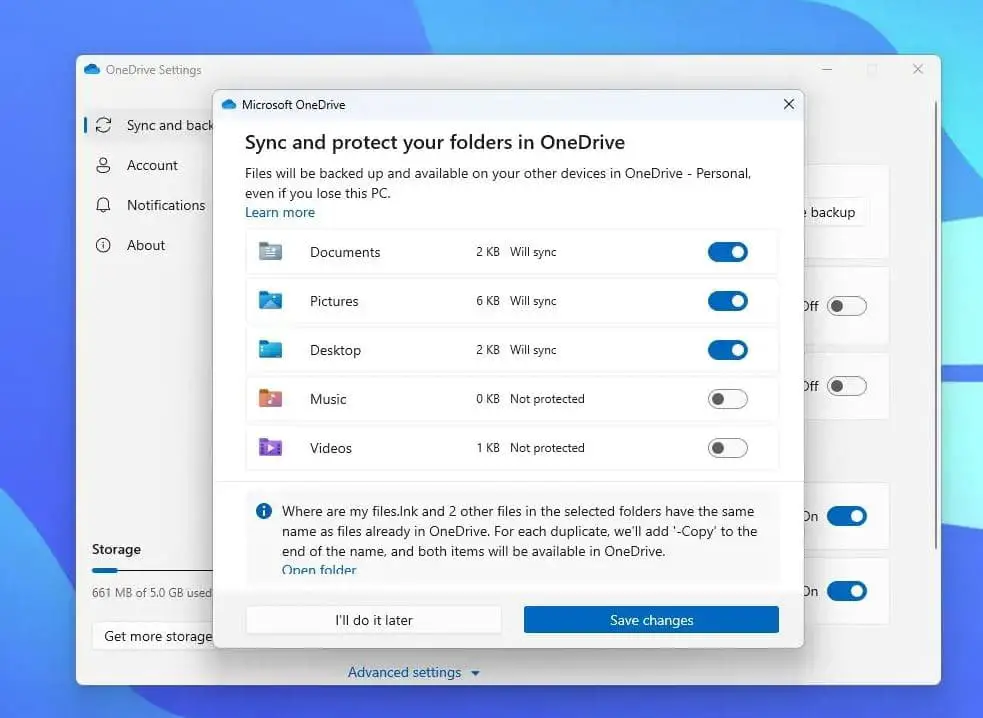This screenshot has width=983, height=718.
Task: Click the Music folder icon
Action: click(x=270, y=399)
